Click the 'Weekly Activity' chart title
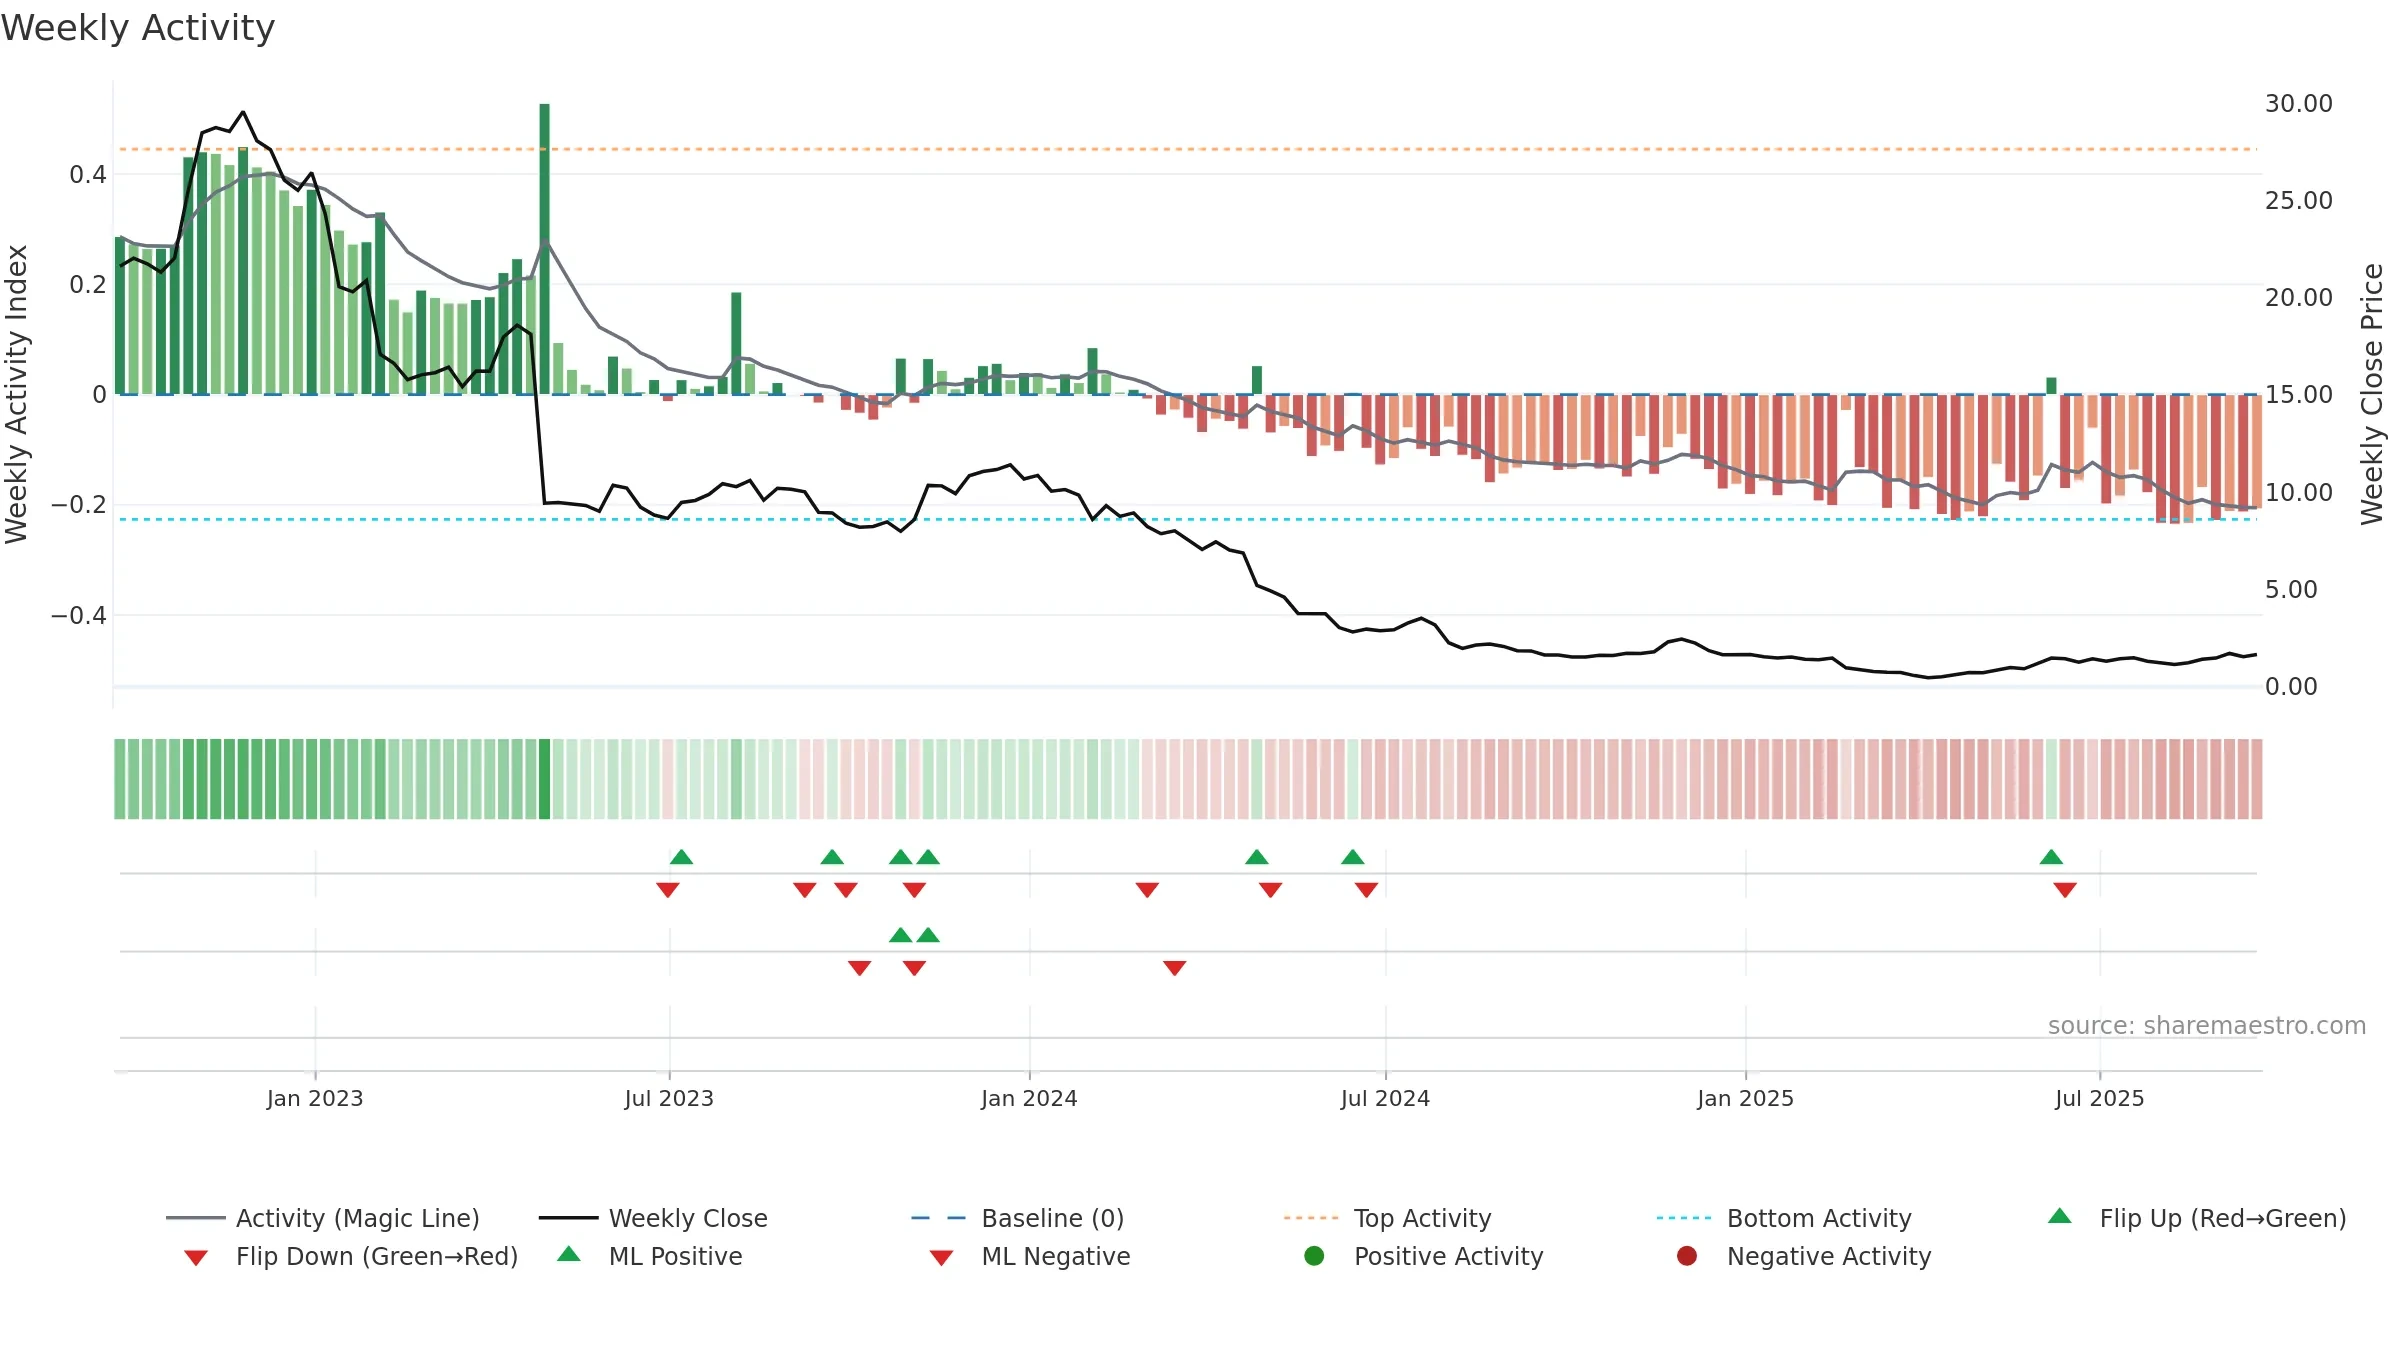 138,28
